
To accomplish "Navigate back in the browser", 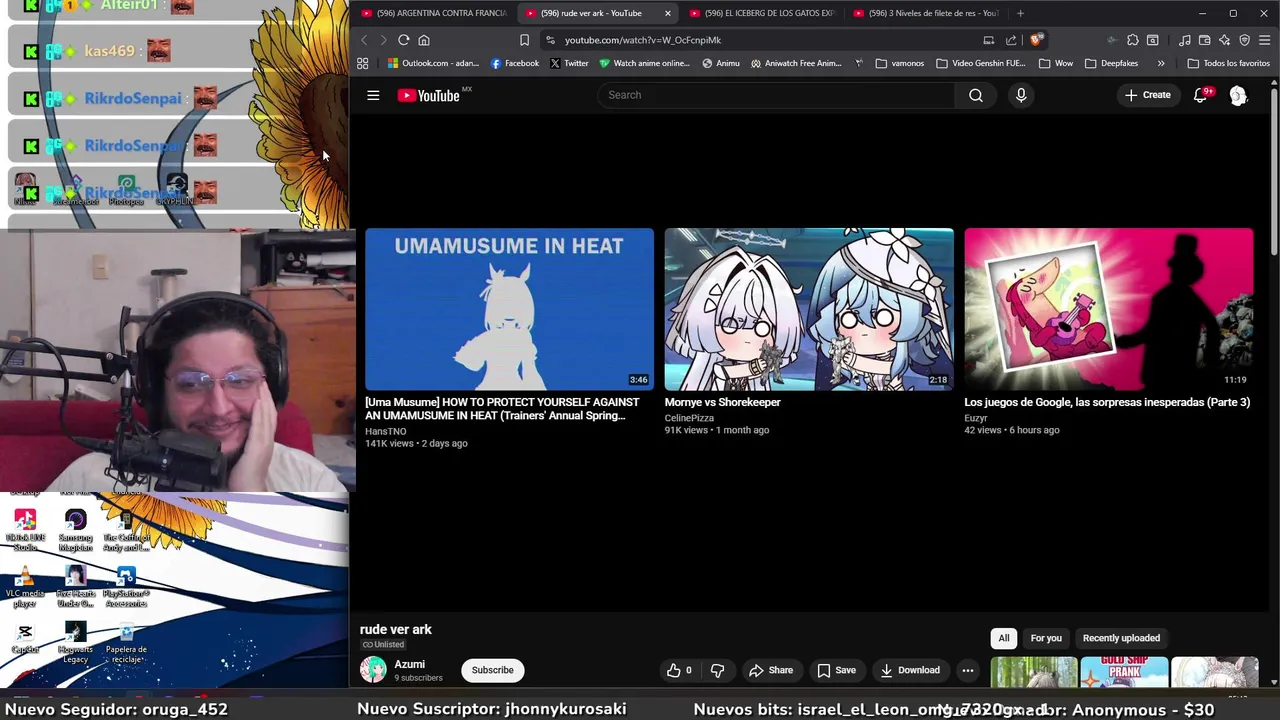I will pyautogui.click(x=364, y=40).
